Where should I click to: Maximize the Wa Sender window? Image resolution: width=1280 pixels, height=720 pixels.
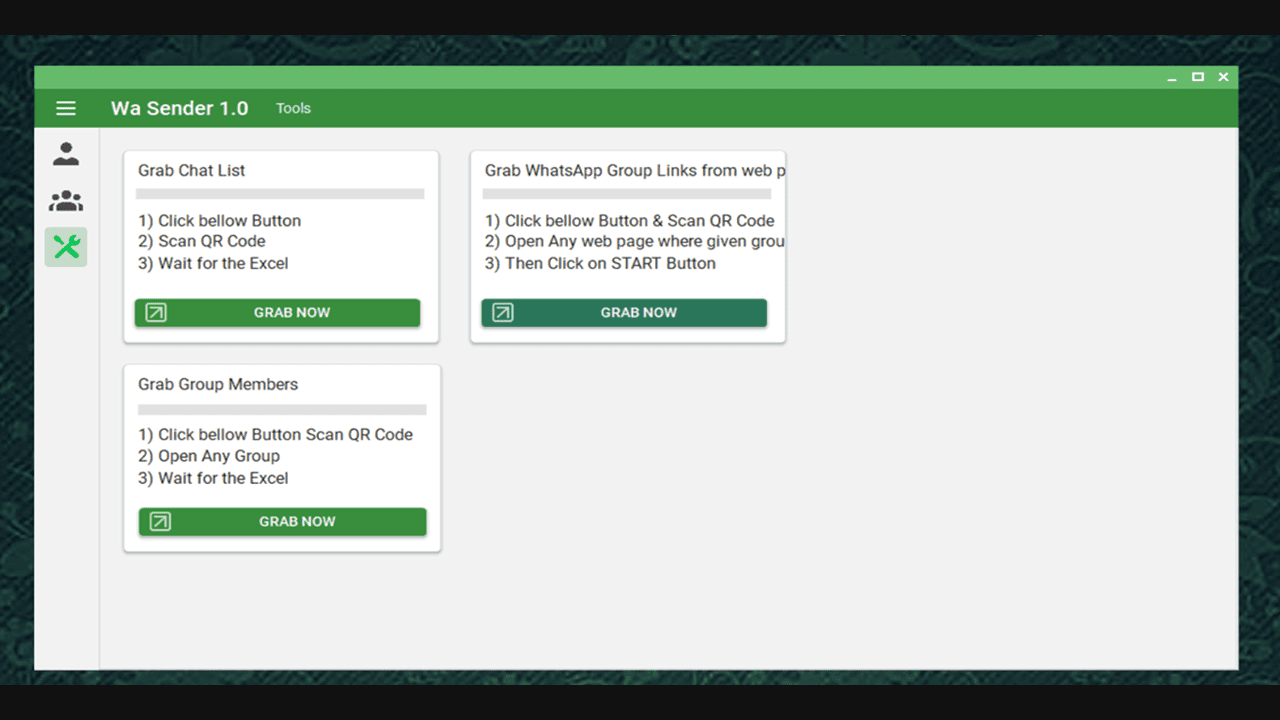pos(1197,77)
